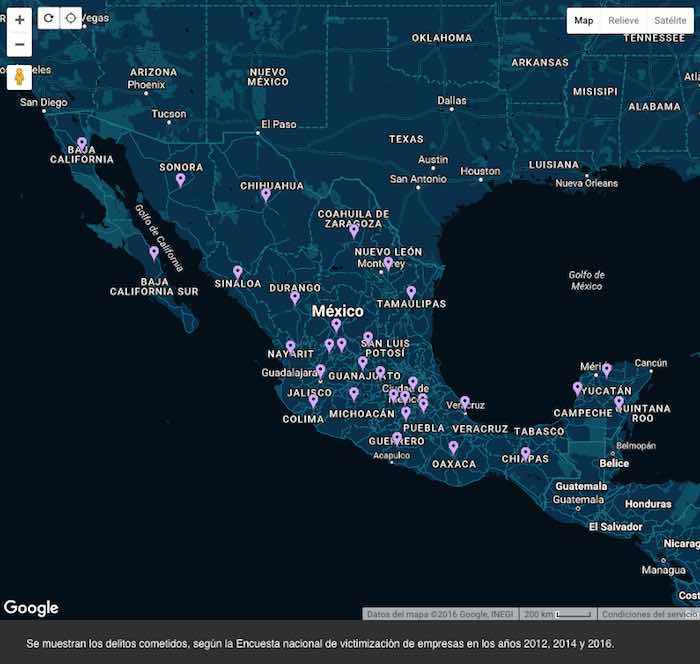Click the reset/refresh map icon
The image size is (700, 664).
tap(49, 18)
